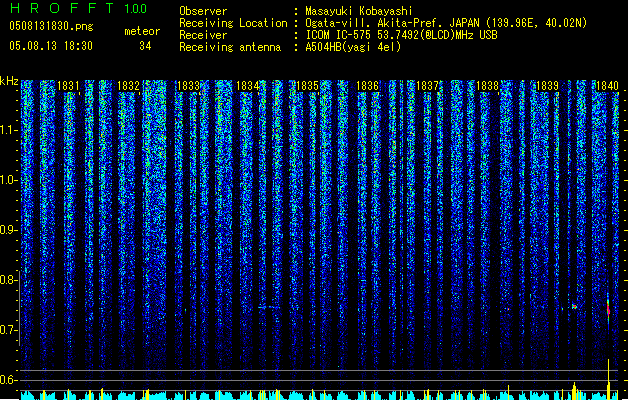The height and width of the screenshot is (400, 629).
Task: Click the 1838 time marker
Action: click(487, 86)
